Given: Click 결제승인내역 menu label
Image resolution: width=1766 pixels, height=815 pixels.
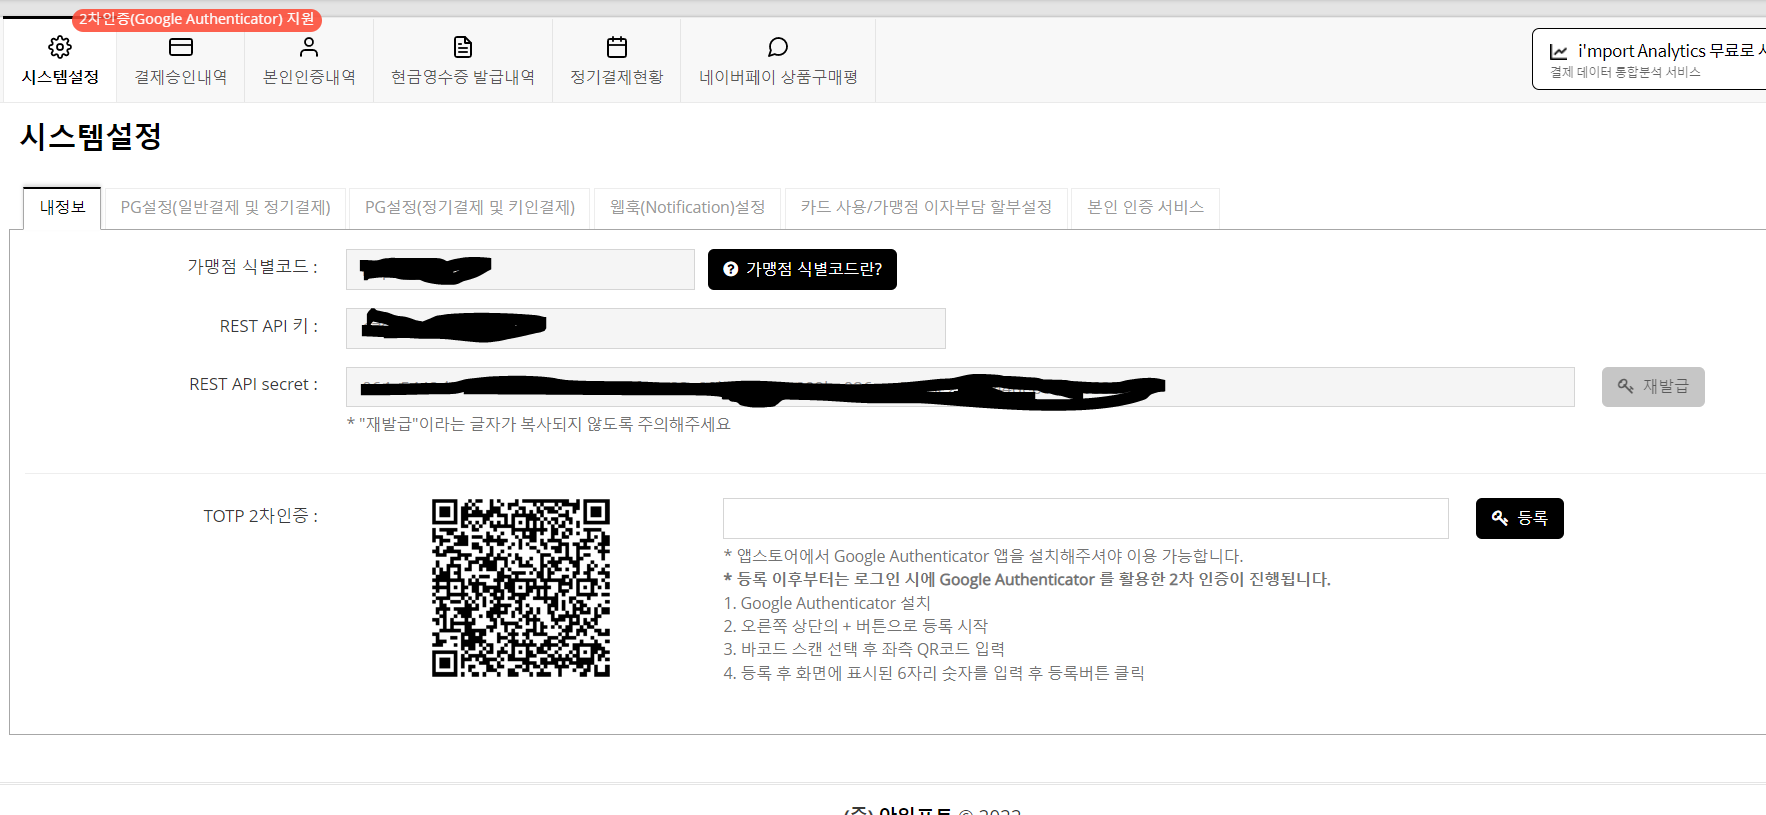Looking at the screenshot, I should pos(181,77).
